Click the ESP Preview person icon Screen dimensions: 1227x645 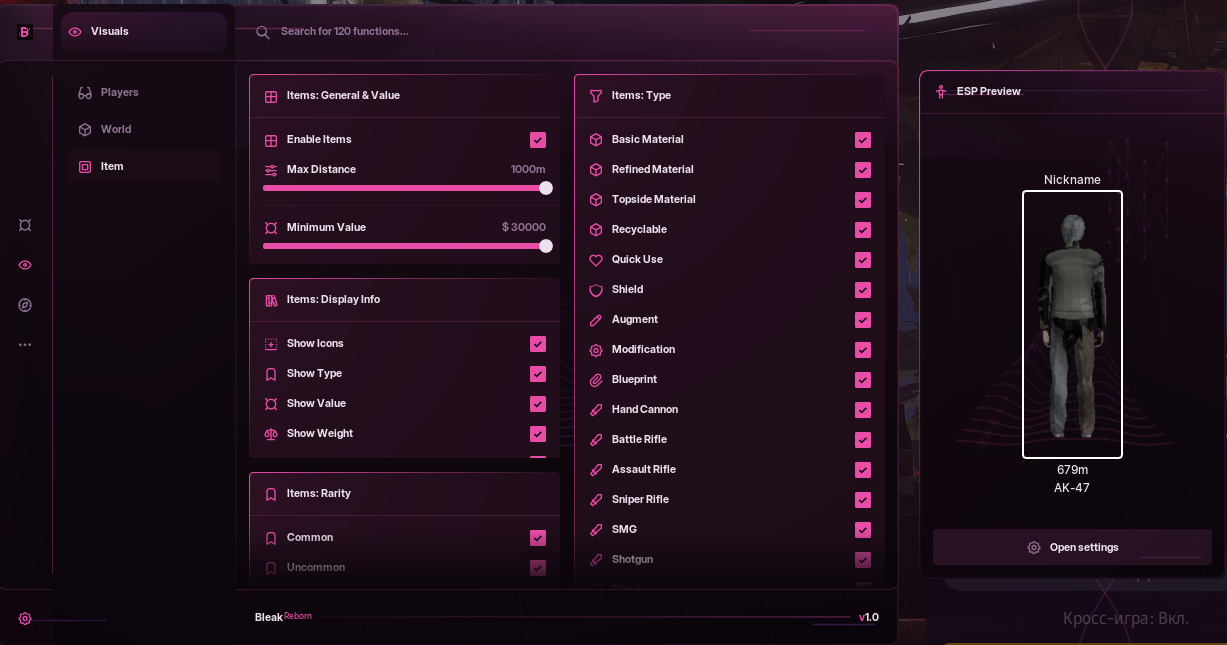coord(941,92)
